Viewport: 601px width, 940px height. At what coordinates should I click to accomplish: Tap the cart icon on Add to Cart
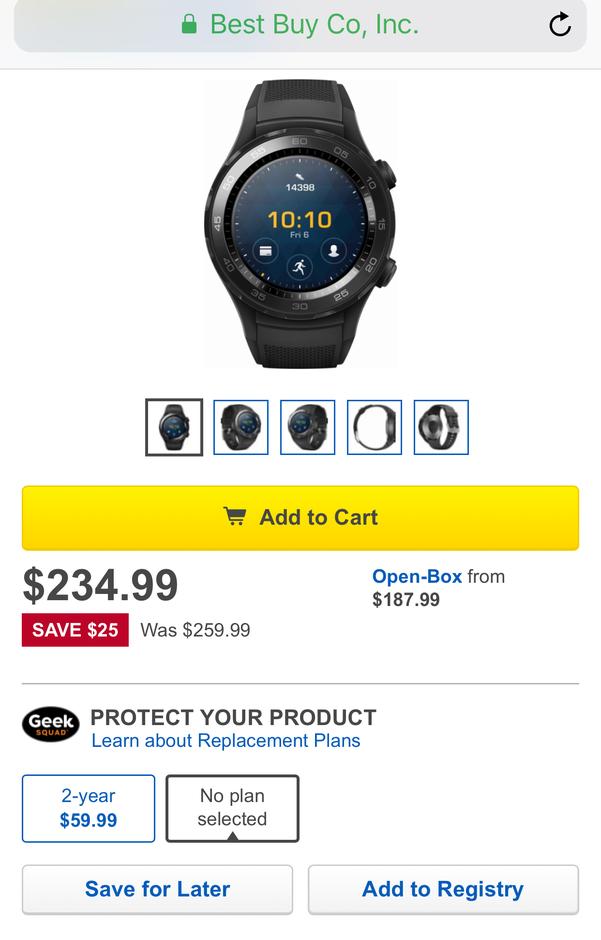pos(235,516)
